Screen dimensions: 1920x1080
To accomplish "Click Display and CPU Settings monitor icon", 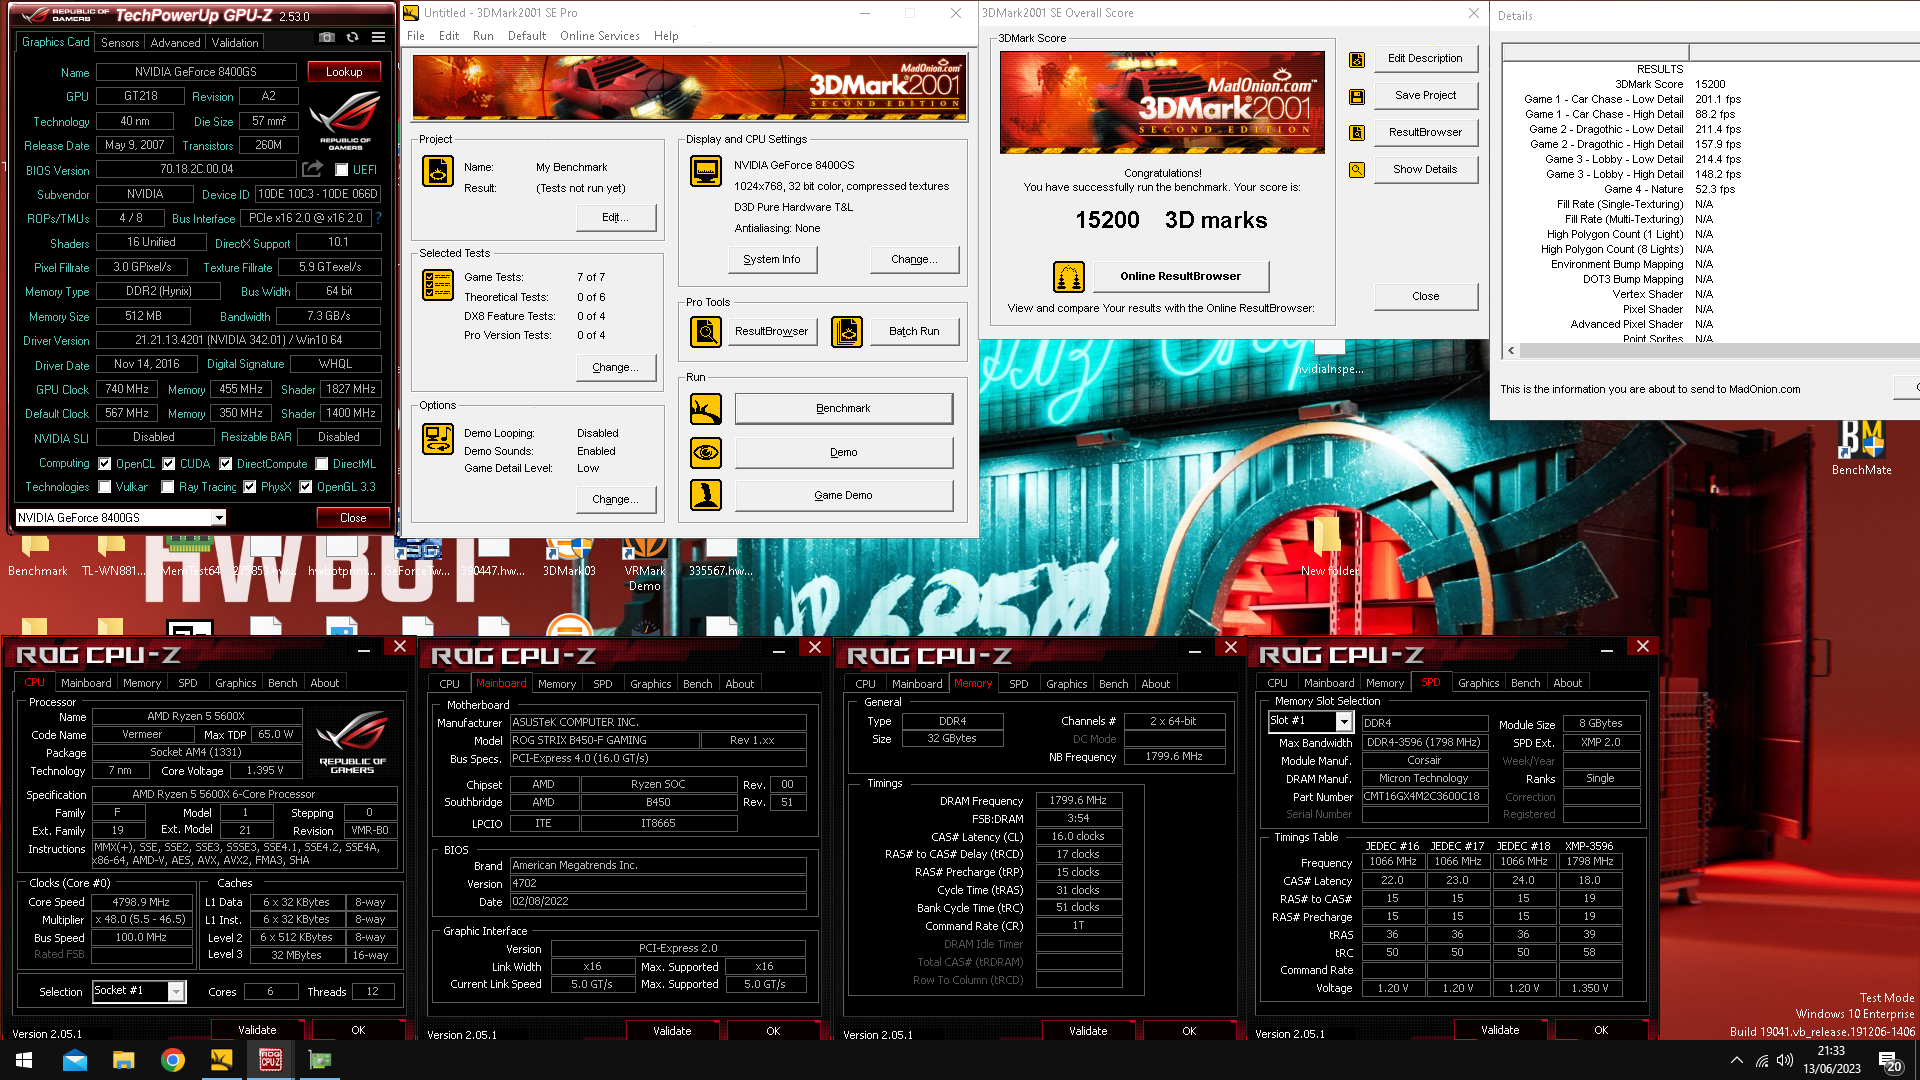I will pos(706,171).
